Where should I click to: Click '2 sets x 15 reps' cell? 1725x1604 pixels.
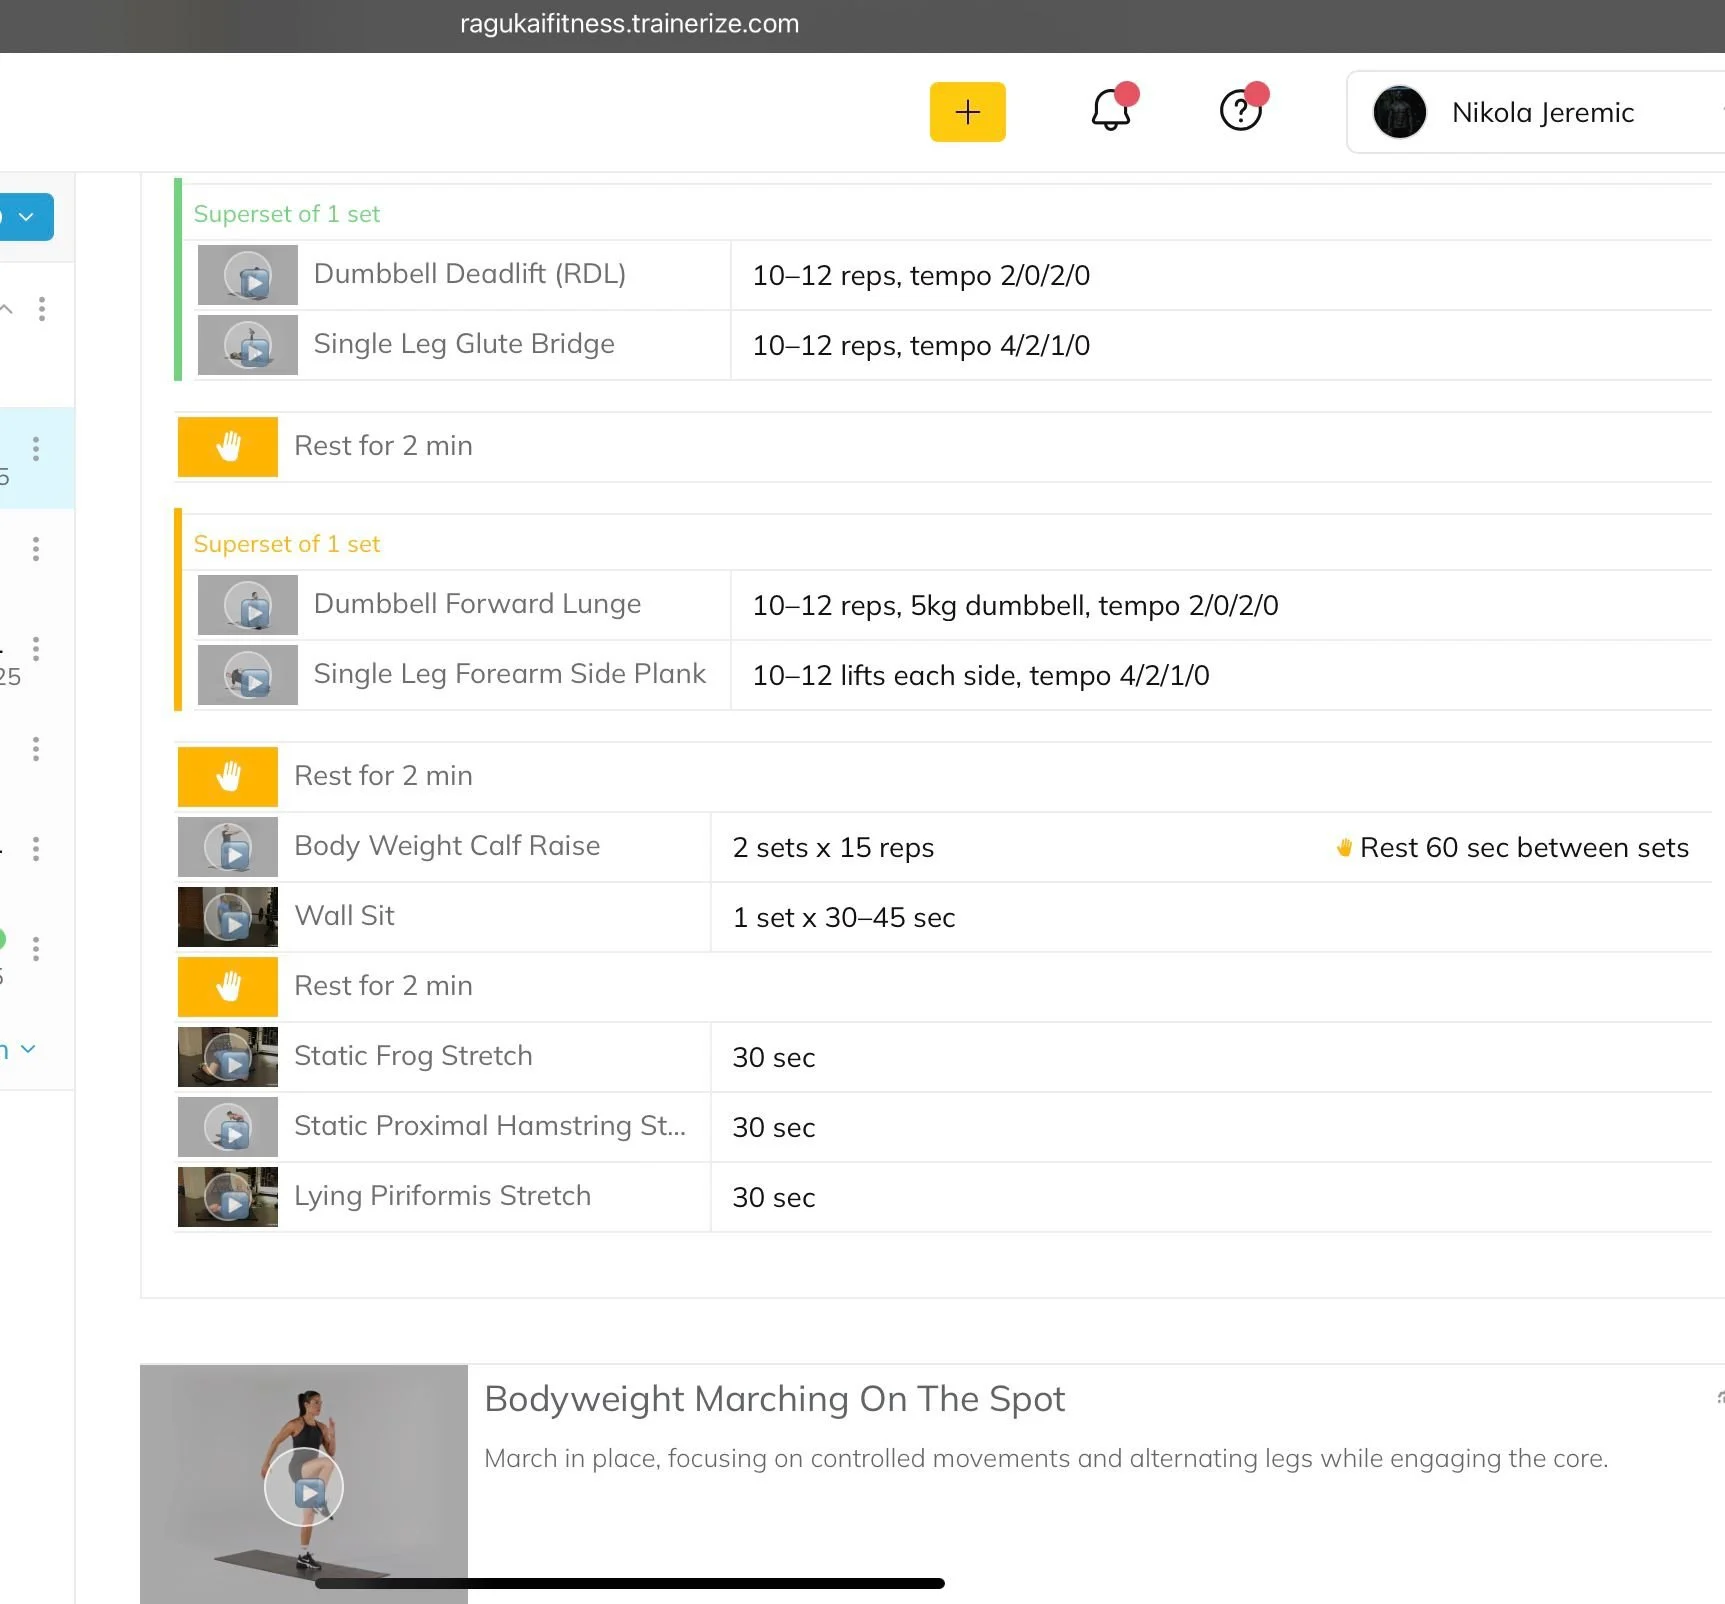[833, 848]
